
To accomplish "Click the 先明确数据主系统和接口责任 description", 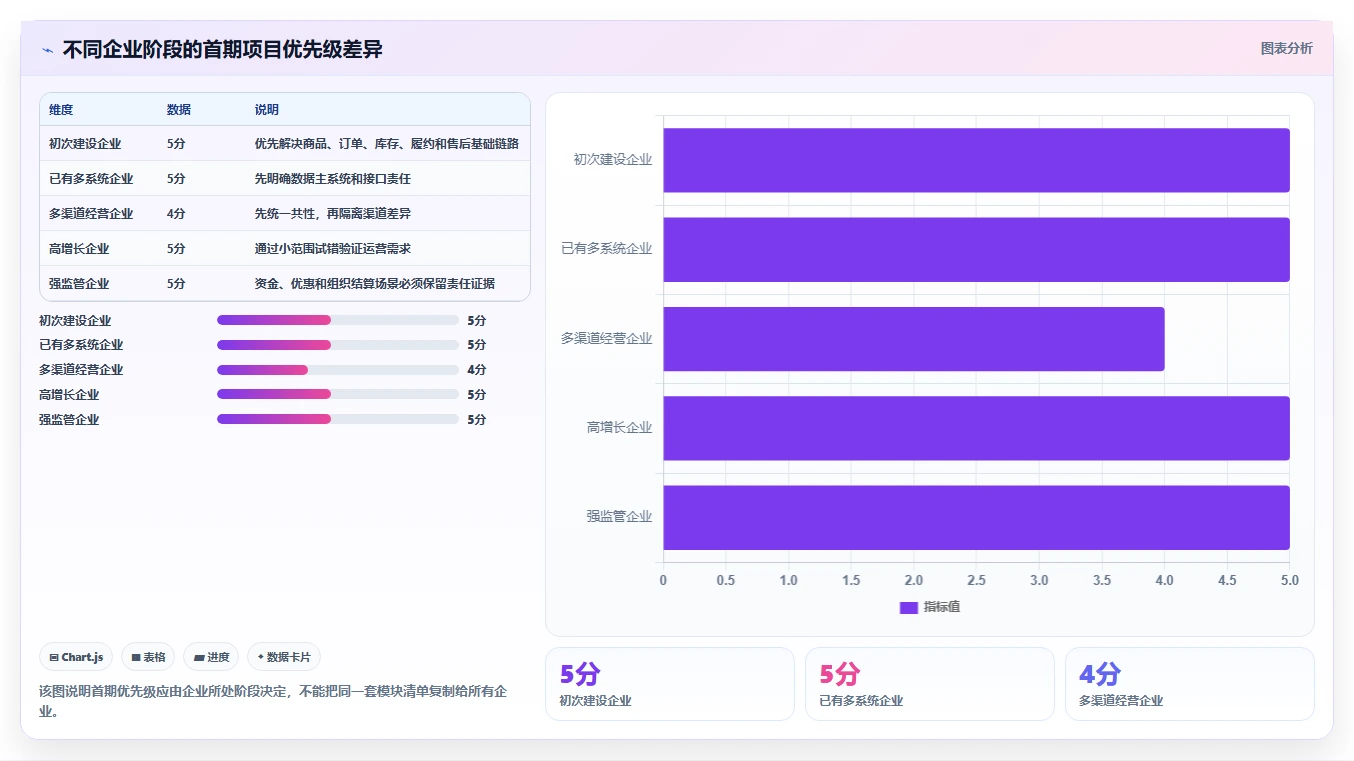I will coord(333,179).
